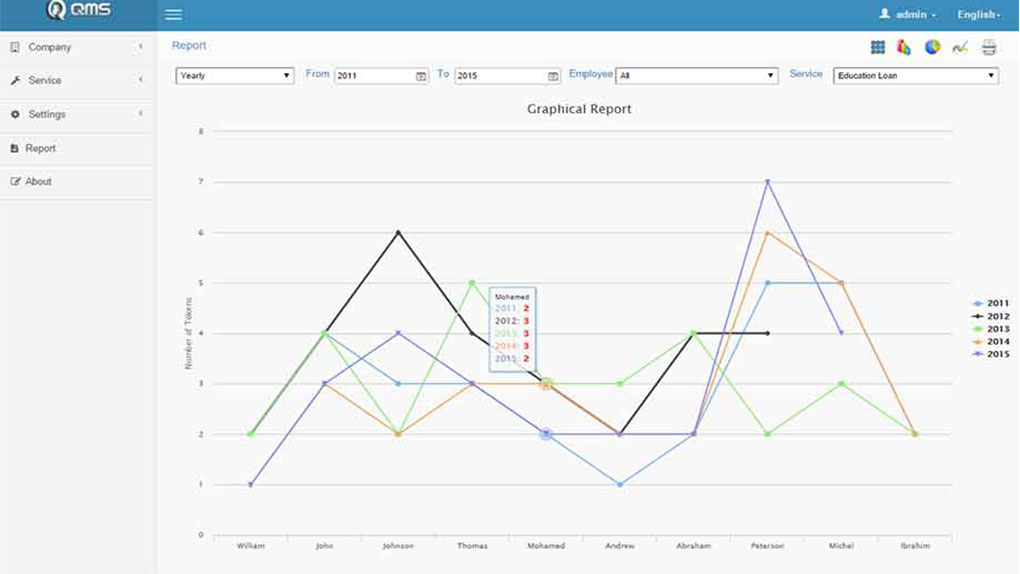
Task: Click the printer icon to print report
Action: tap(989, 47)
